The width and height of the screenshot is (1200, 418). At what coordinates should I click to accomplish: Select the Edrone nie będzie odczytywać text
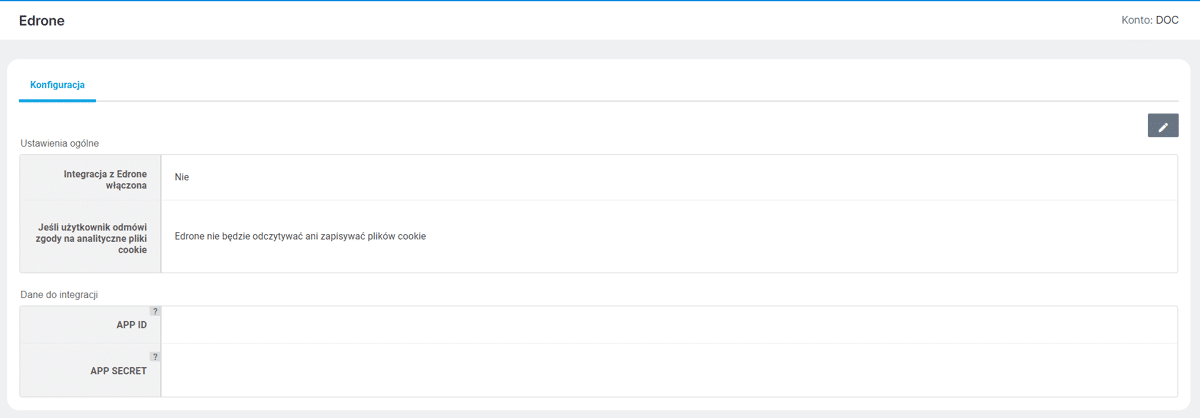[x=300, y=236]
